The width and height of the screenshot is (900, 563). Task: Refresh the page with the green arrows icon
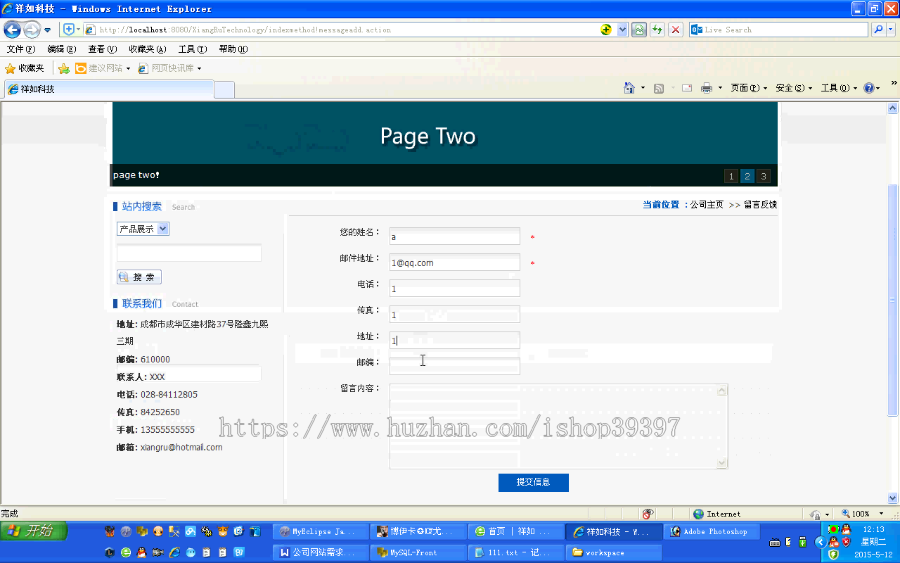[x=657, y=30]
